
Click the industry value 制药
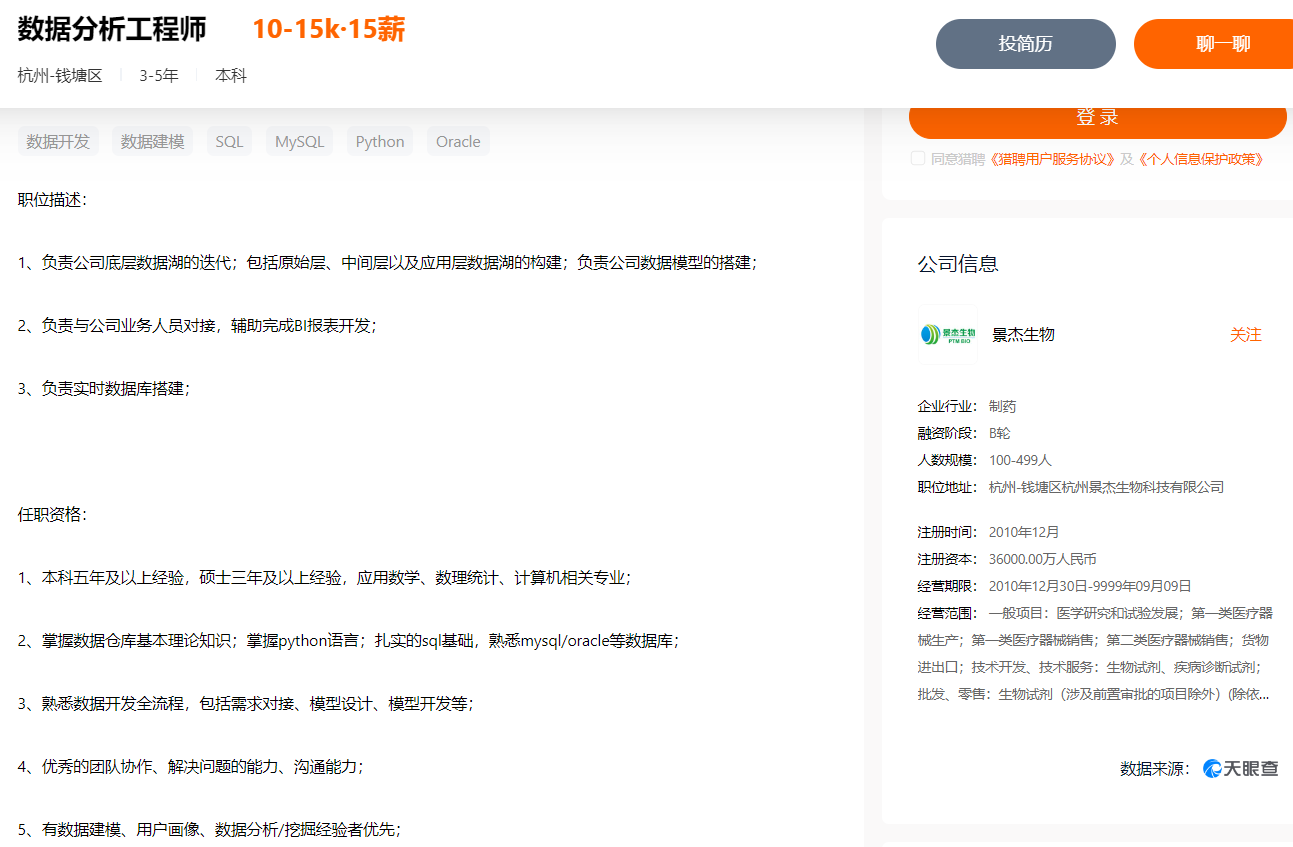point(1002,407)
